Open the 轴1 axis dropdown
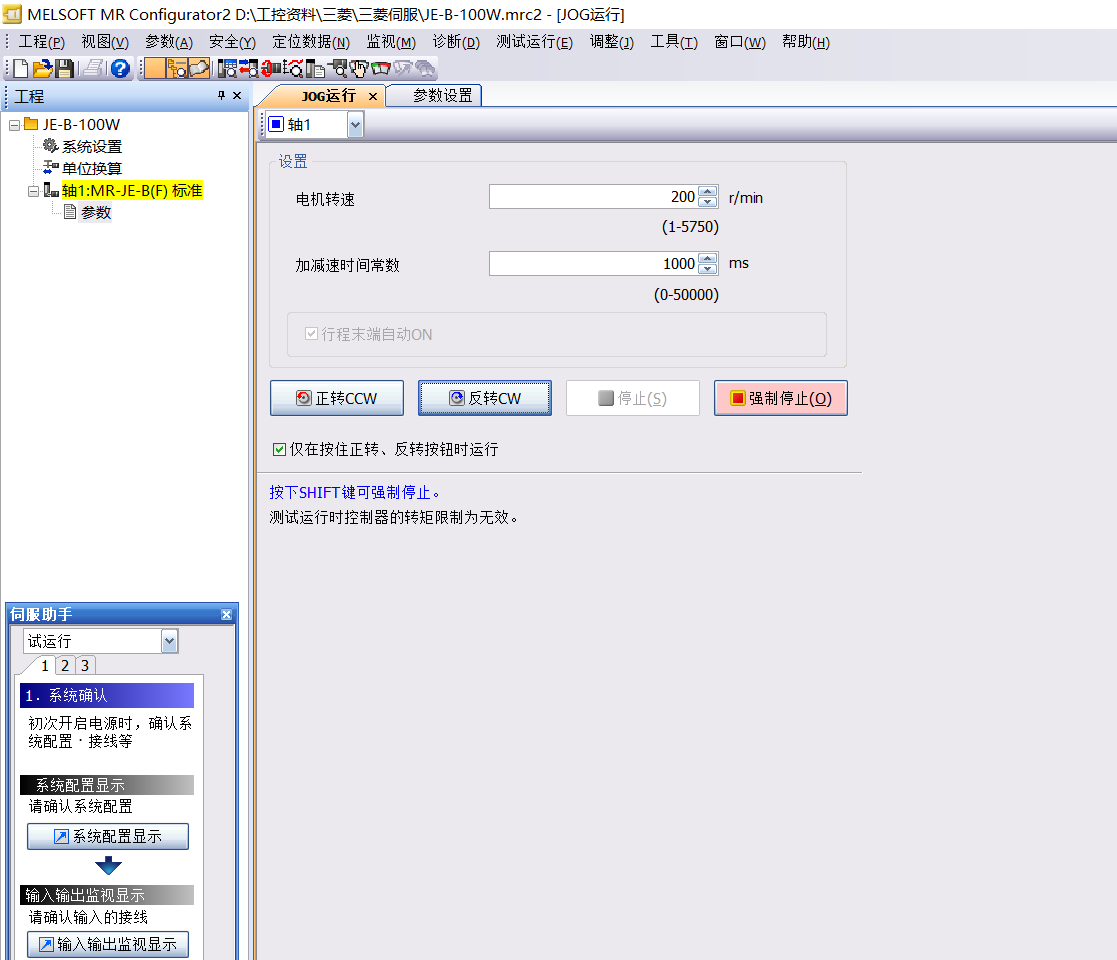This screenshot has height=960, width=1117. point(355,125)
